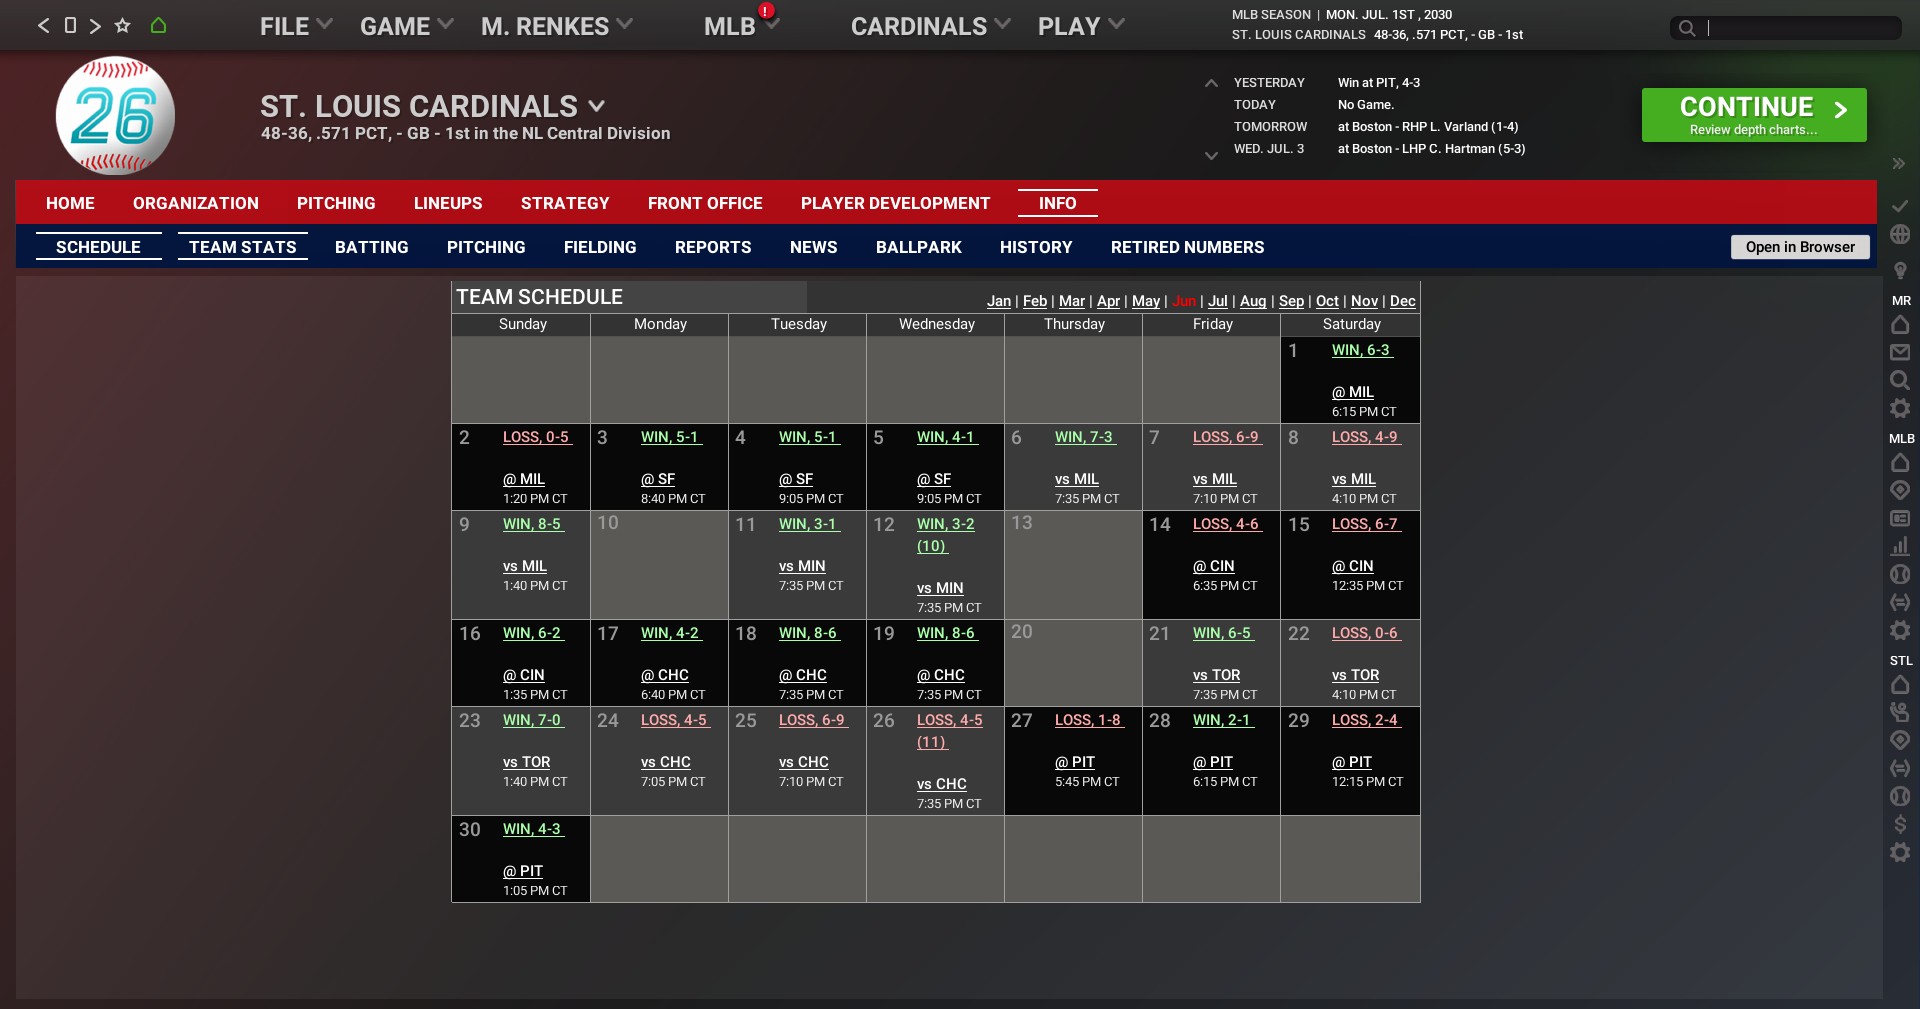Screen dimensions: 1920x1009
Task: Click the Open in Browser button
Action: click(1800, 247)
